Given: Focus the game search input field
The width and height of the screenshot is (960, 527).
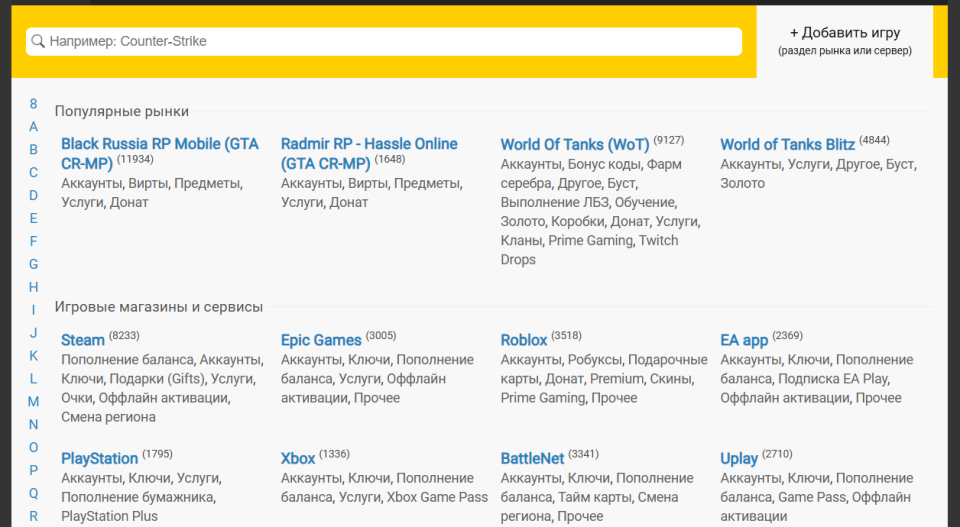Looking at the screenshot, I should point(384,41).
